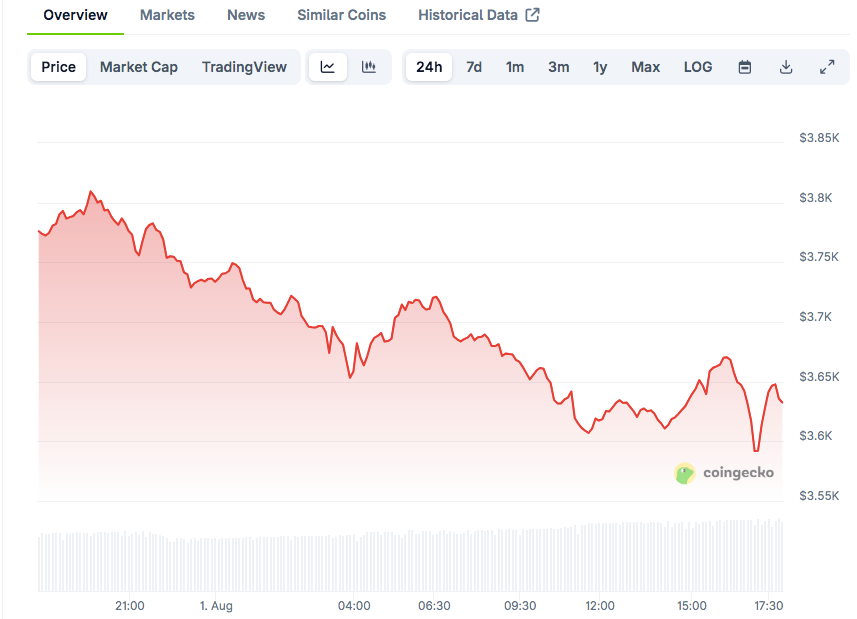Open the Markets tab

point(167,15)
